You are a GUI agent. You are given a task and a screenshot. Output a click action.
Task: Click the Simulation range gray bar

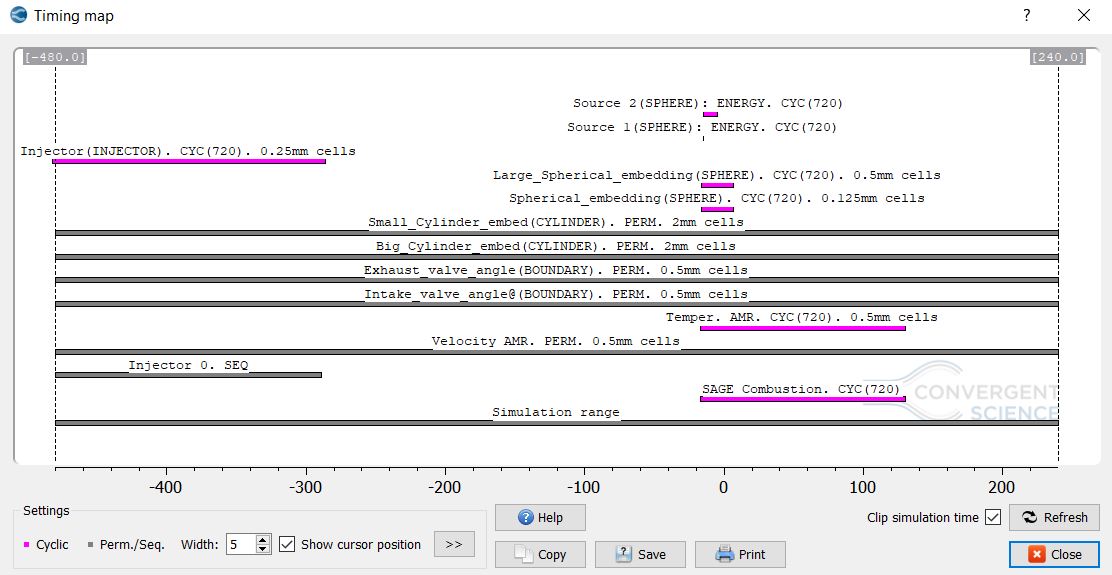(x=557, y=423)
